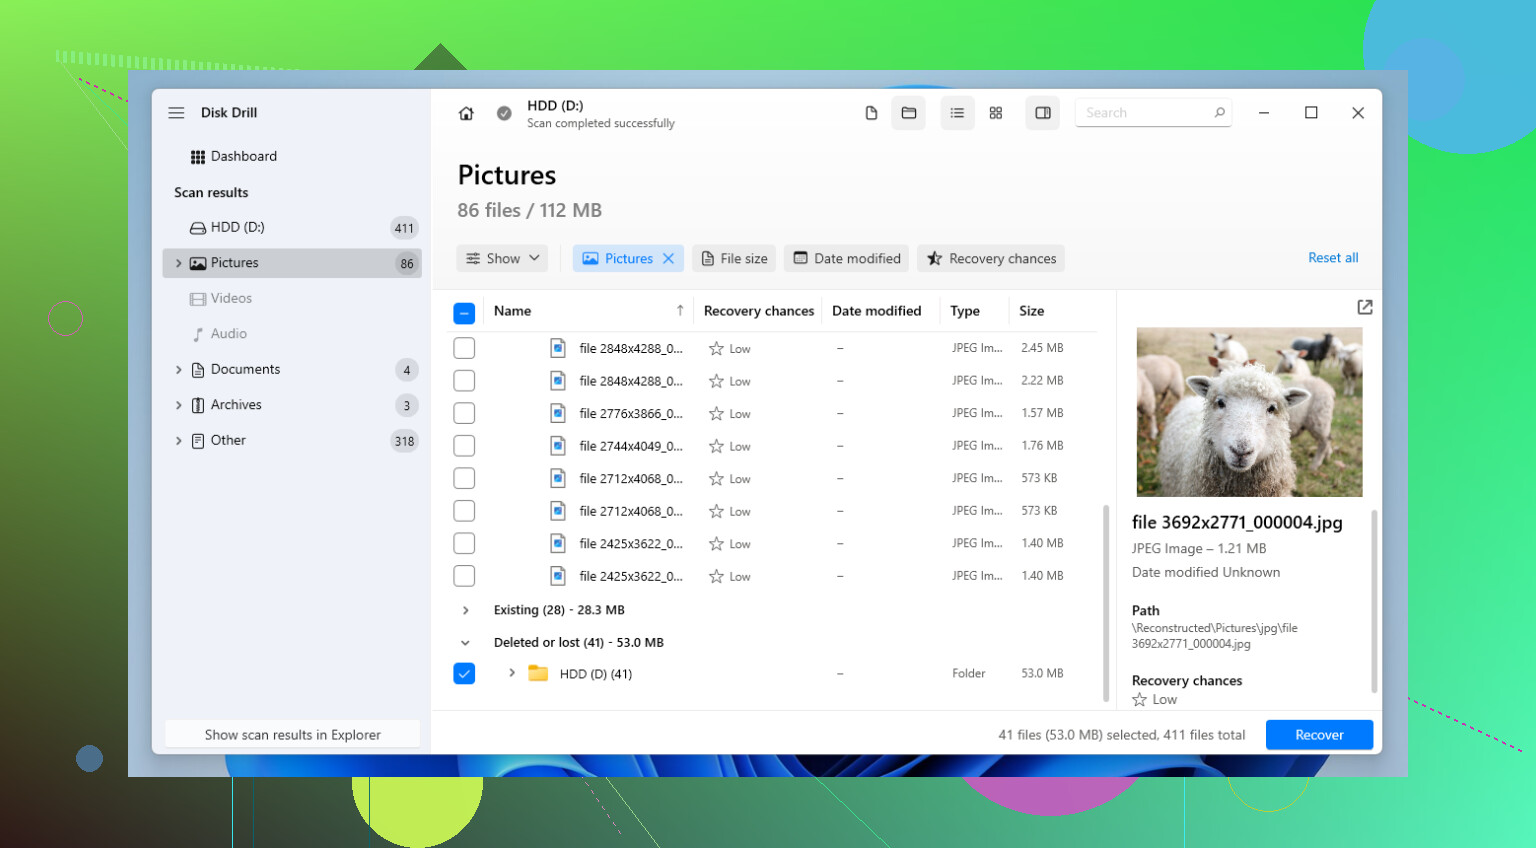Click the Documents icon in sidebar
Screen dimensions: 1536x848
coord(198,370)
